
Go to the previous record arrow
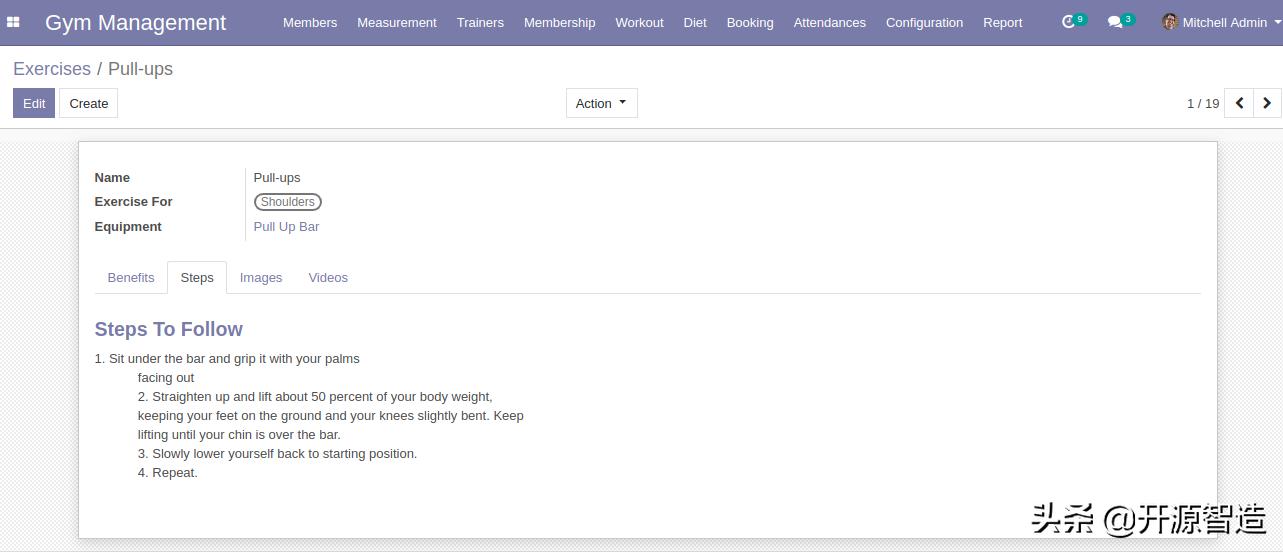click(1239, 103)
